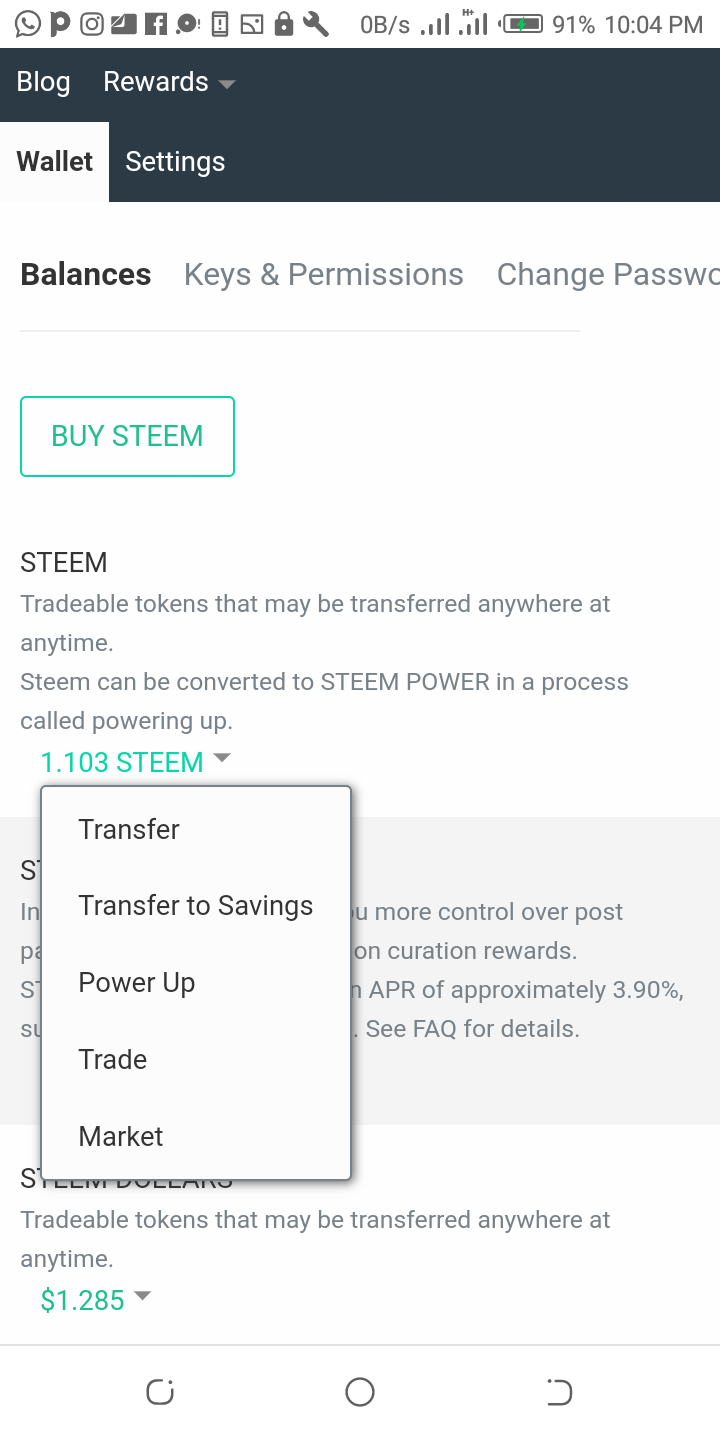Image resolution: width=720 pixels, height=1440 pixels.
Task: Tap the Facebook notification icon
Action: (156, 24)
